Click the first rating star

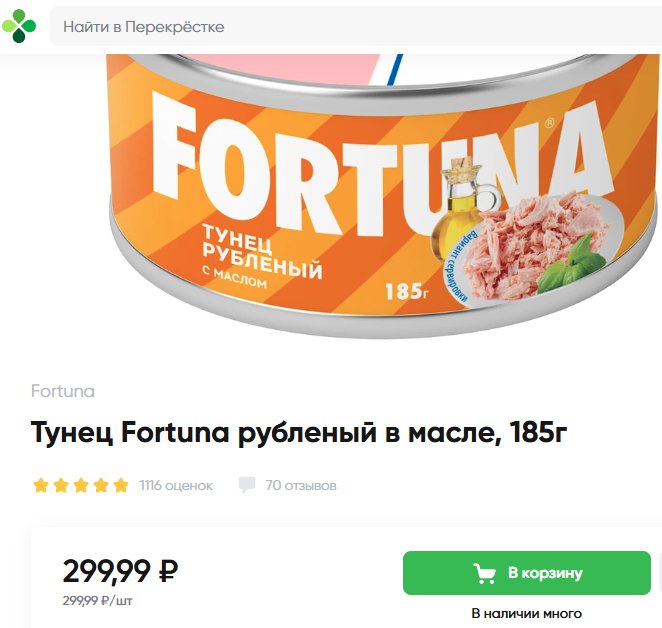click(x=41, y=485)
